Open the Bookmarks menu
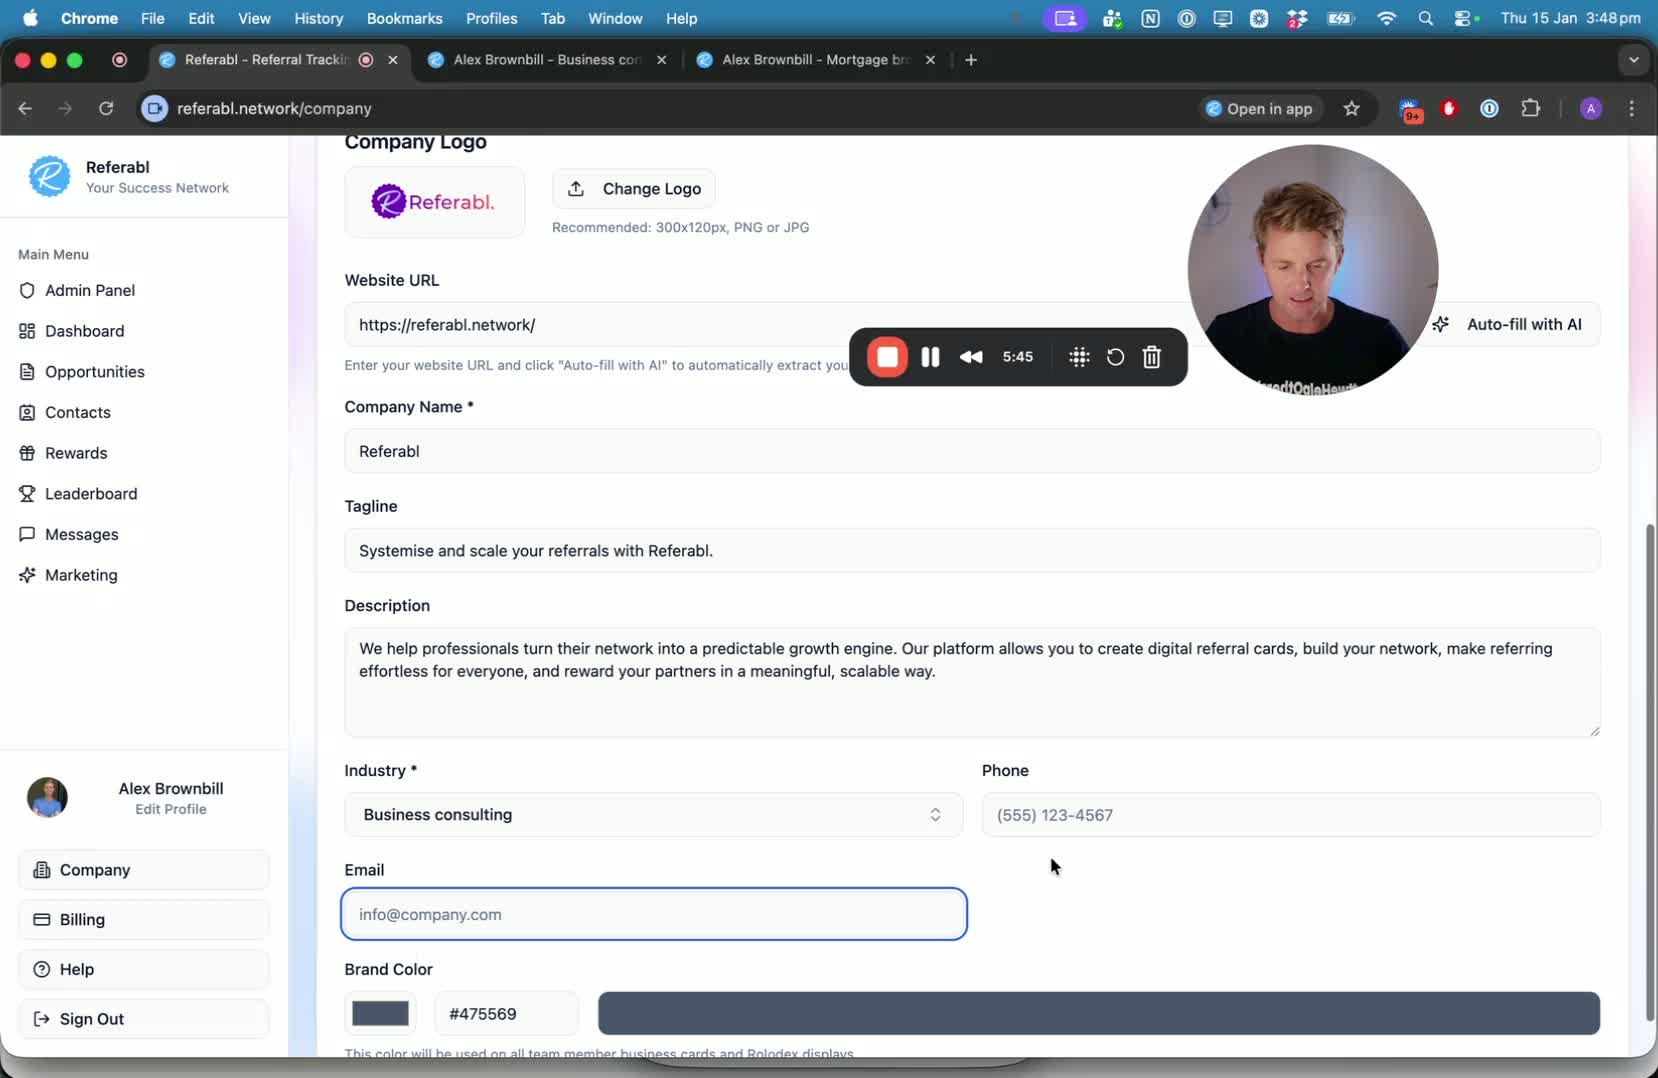The height and width of the screenshot is (1078, 1658). [x=404, y=18]
